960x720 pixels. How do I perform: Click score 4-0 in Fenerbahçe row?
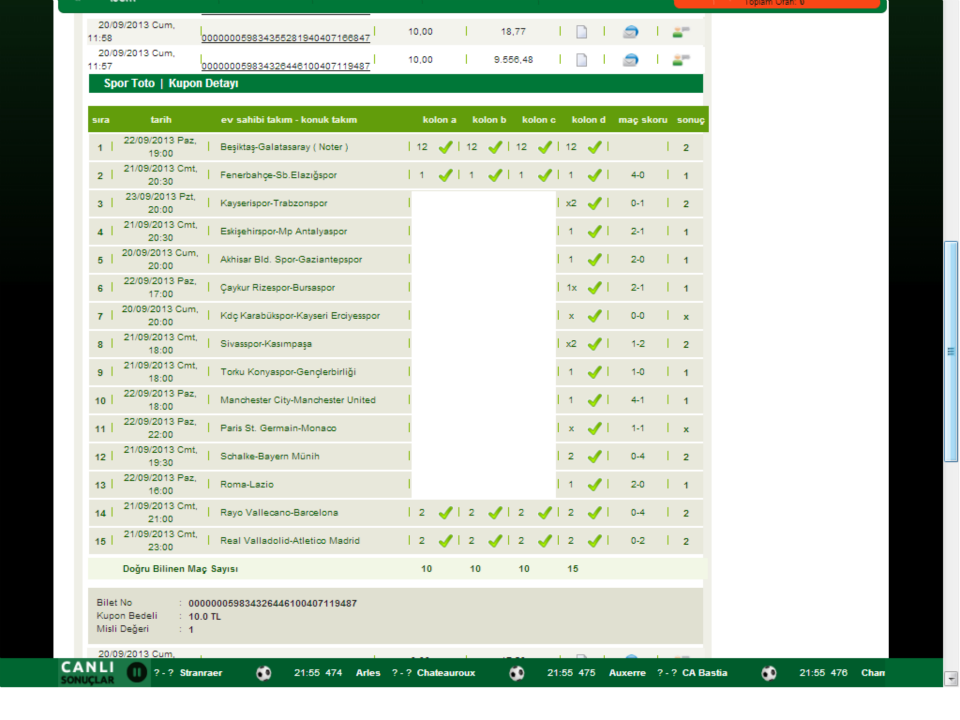637,175
